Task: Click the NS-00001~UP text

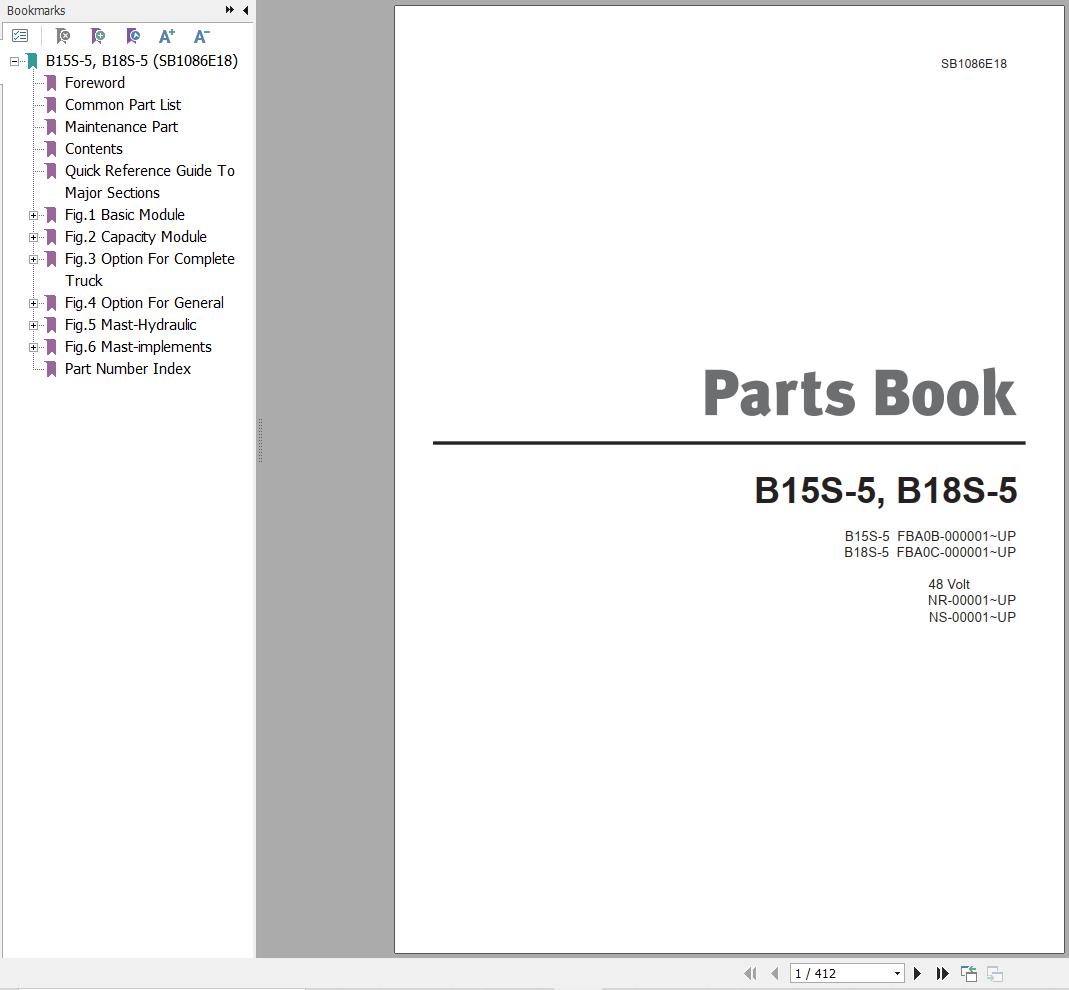Action: (972, 618)
